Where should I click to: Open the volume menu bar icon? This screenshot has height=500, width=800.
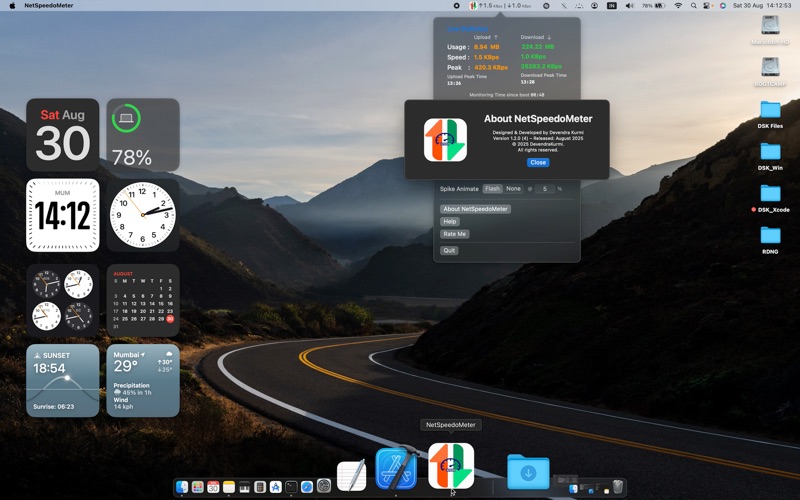click(630, 6)
